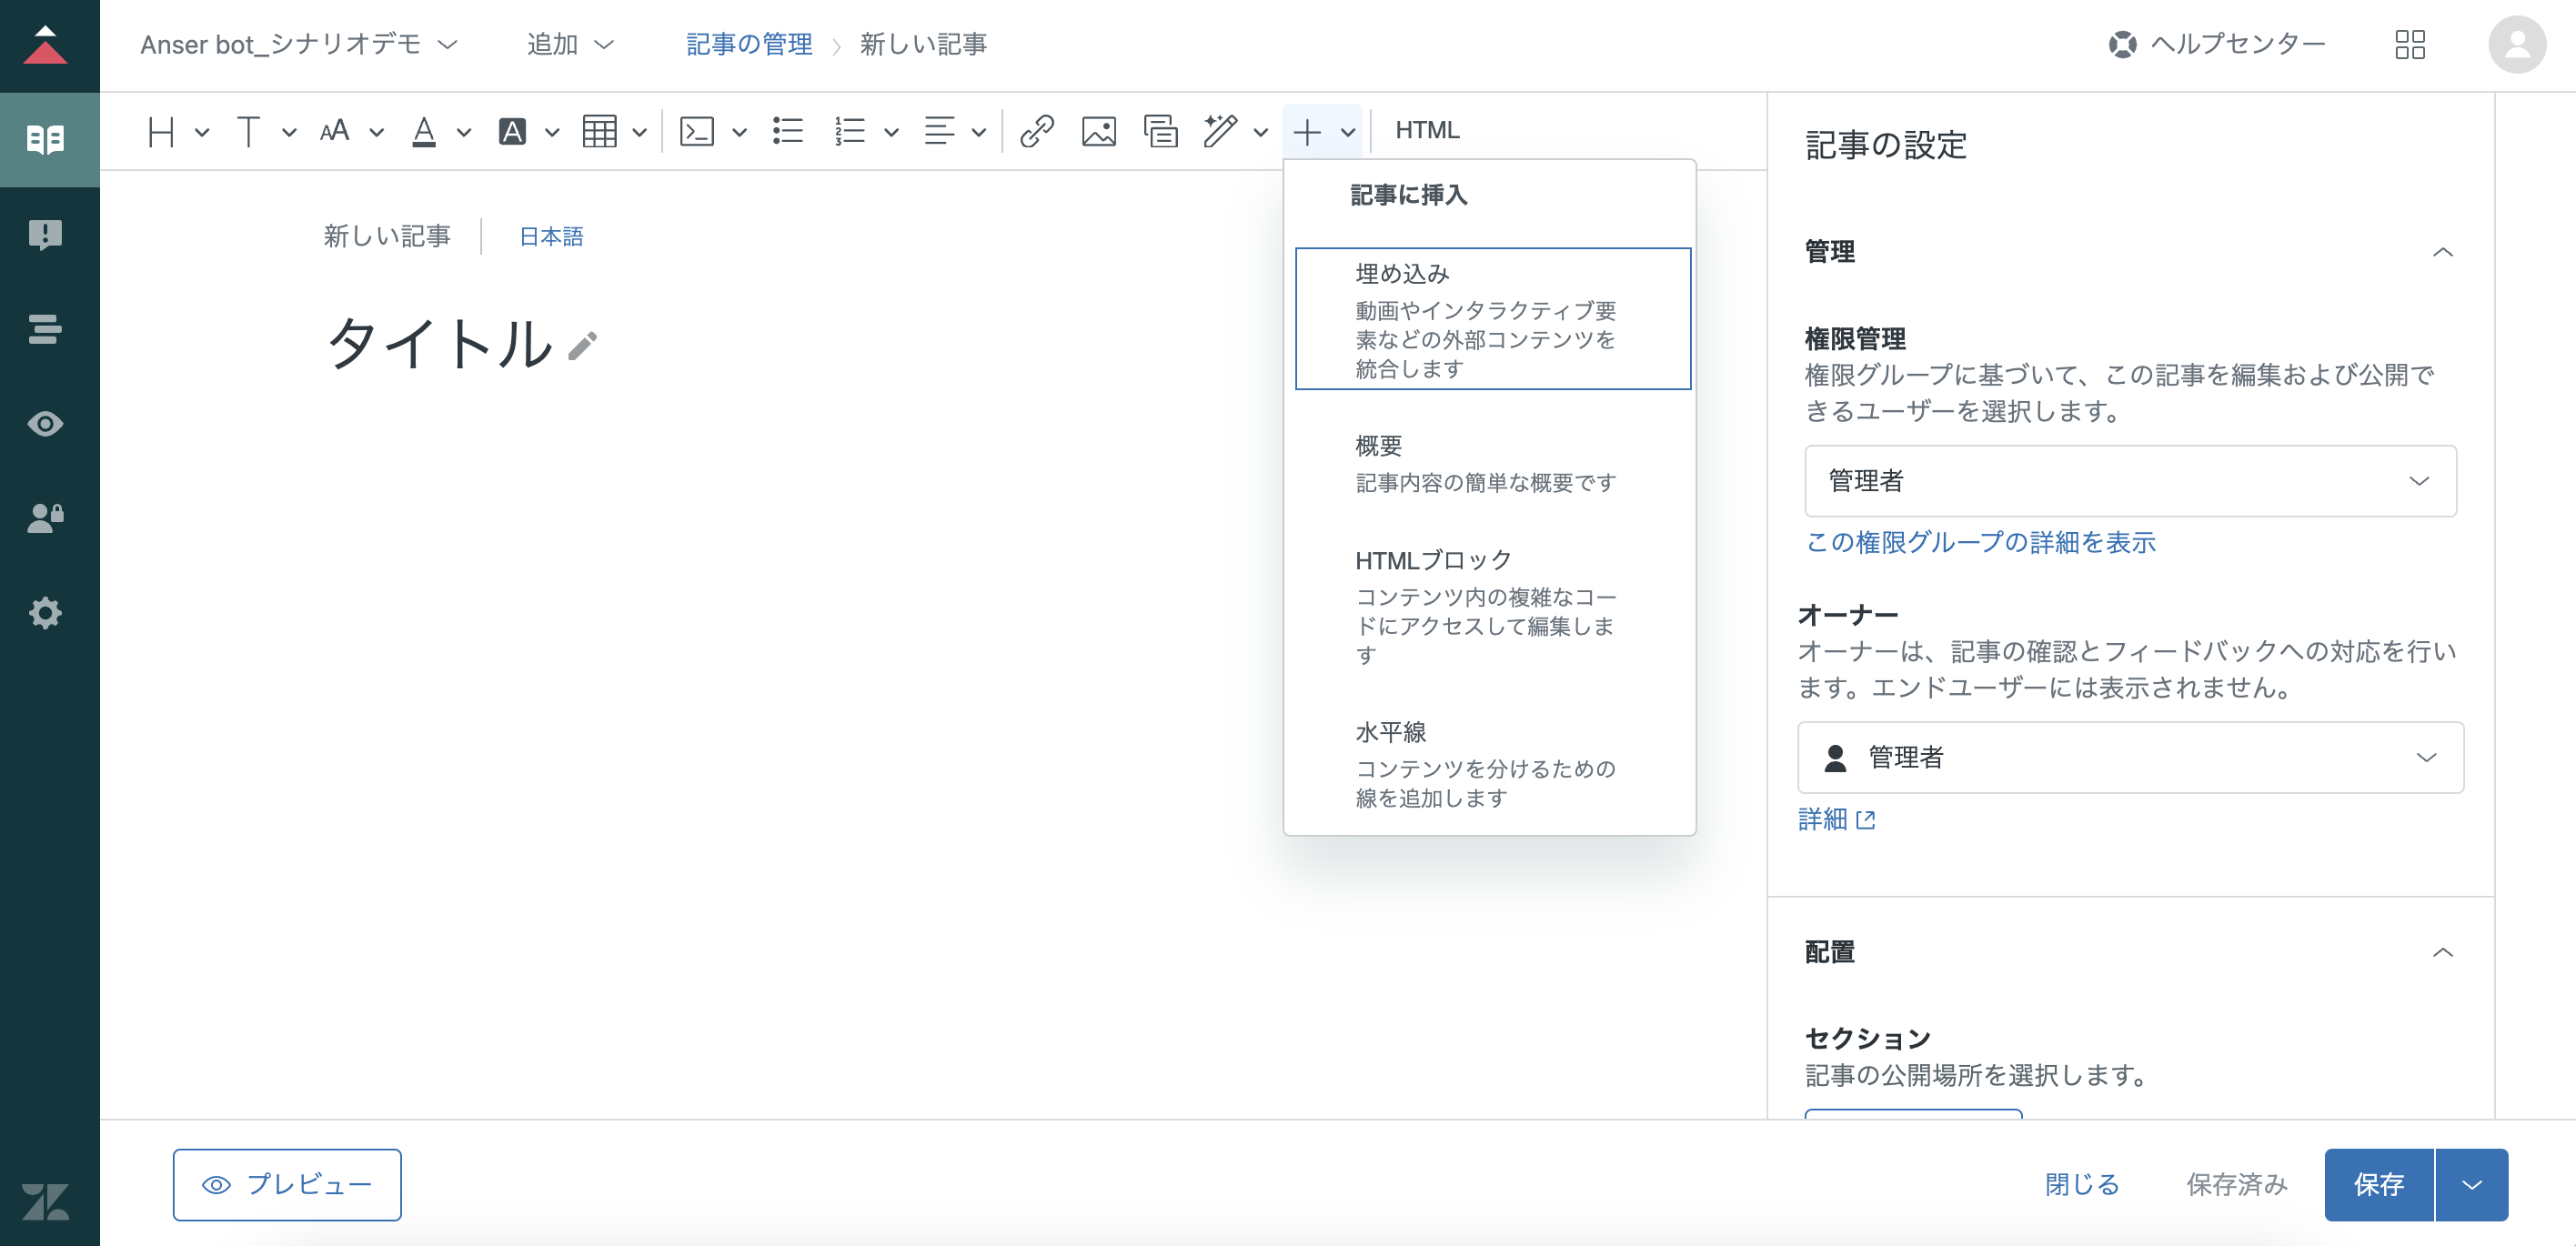Click the magic wand pencil icon
The width and height of the screenshot is (2576, 1246).
pyautogui.click(x=1220, y=131)
